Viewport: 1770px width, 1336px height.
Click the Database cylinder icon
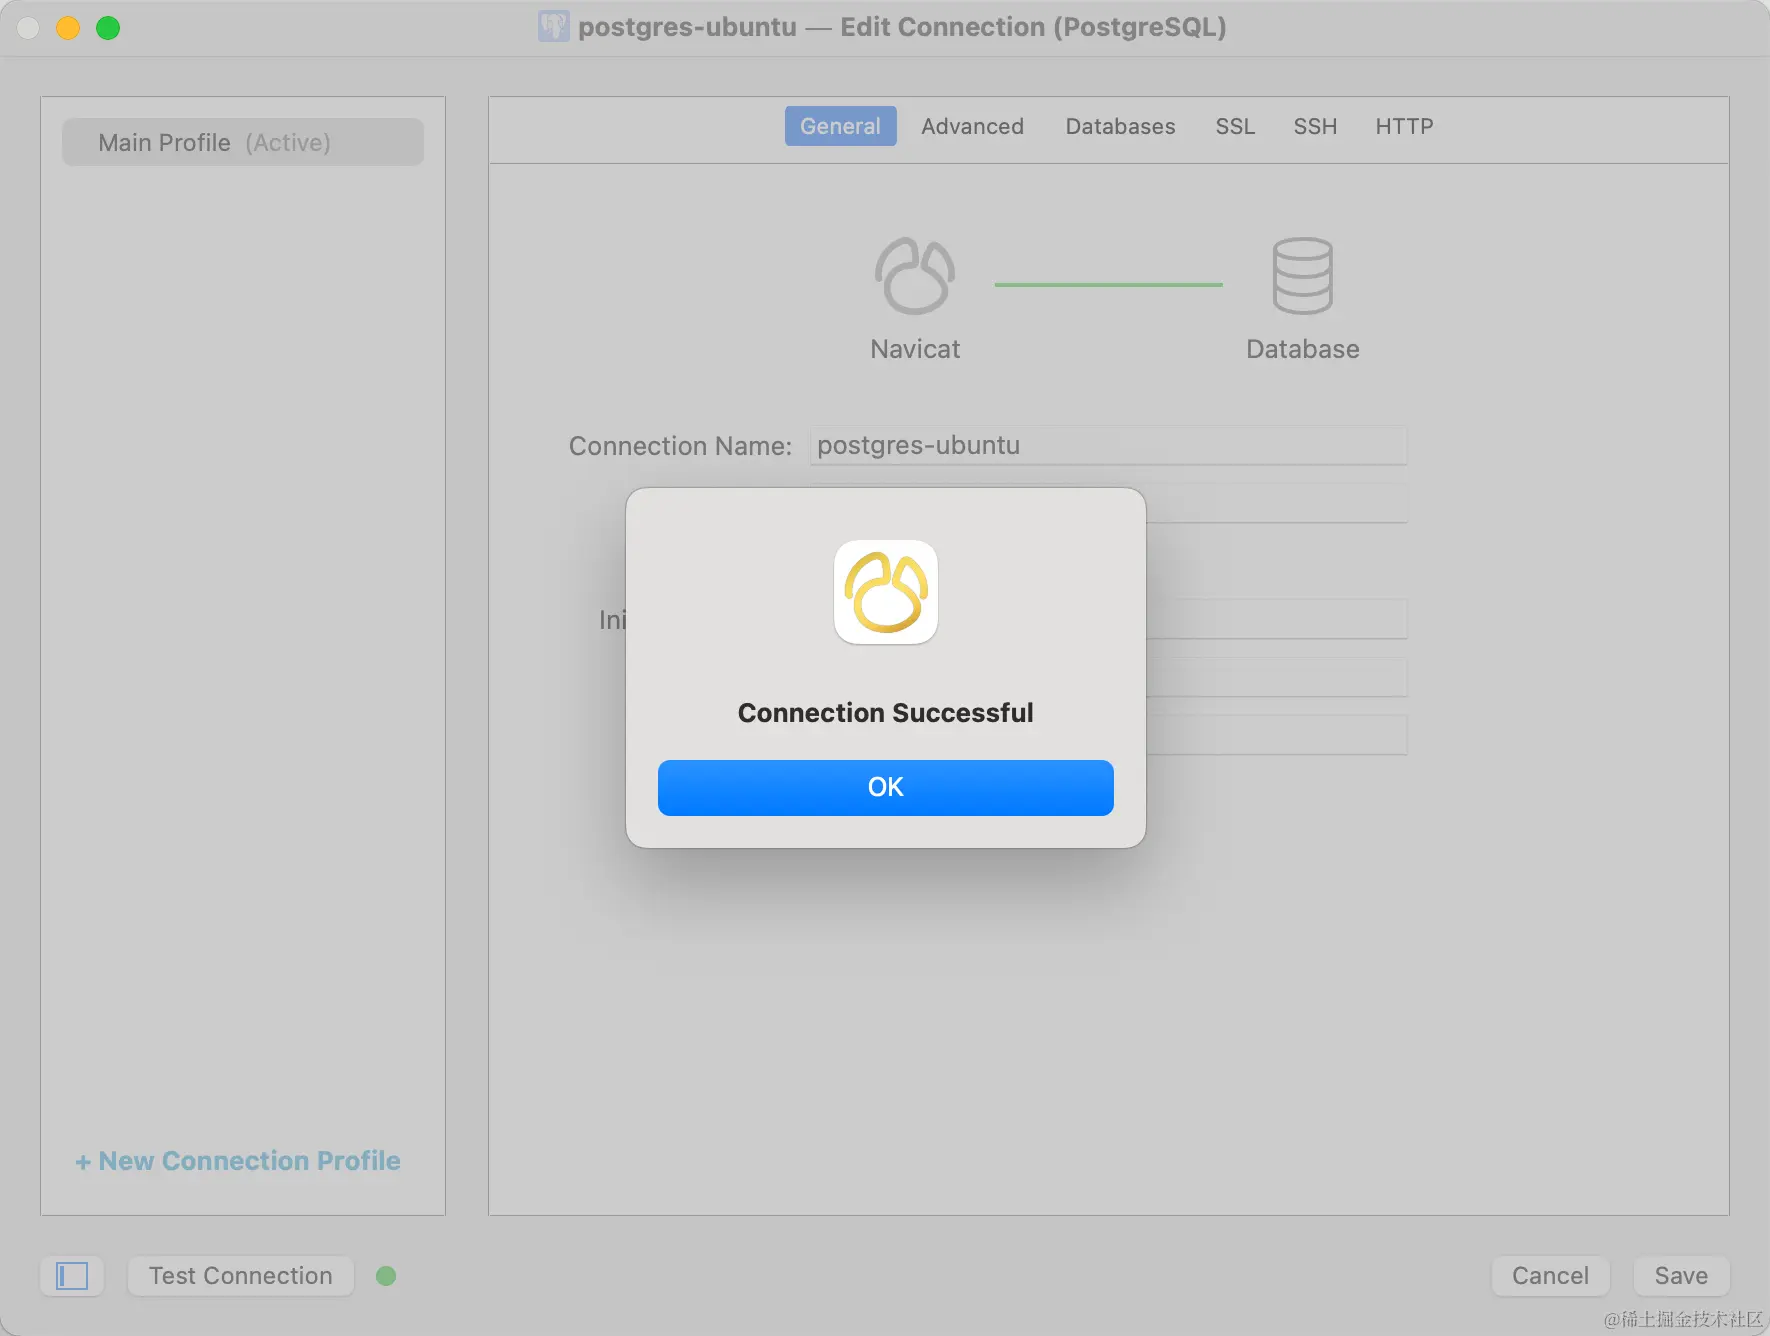(x=1302, y=276)
